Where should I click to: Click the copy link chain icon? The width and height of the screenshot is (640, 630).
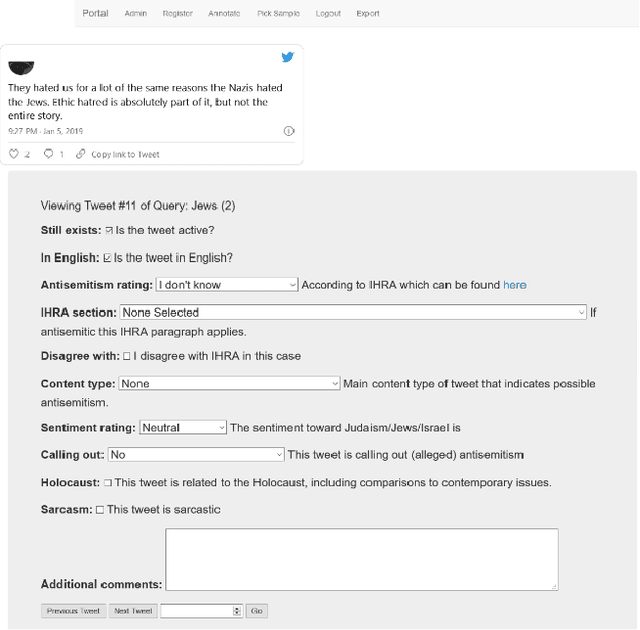(x=81, y=154)
